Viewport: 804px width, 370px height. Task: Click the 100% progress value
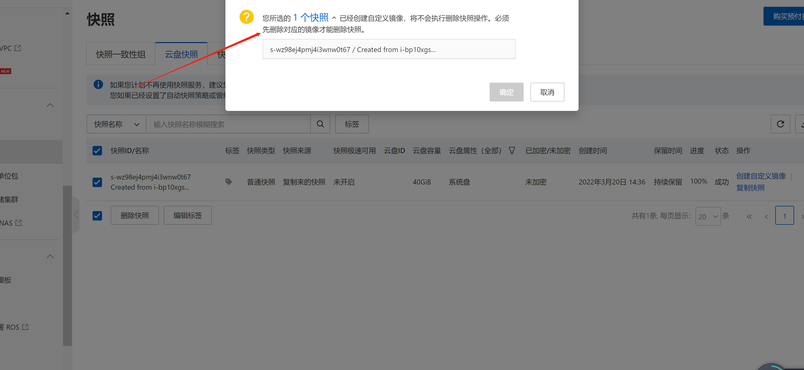point(698,181)
